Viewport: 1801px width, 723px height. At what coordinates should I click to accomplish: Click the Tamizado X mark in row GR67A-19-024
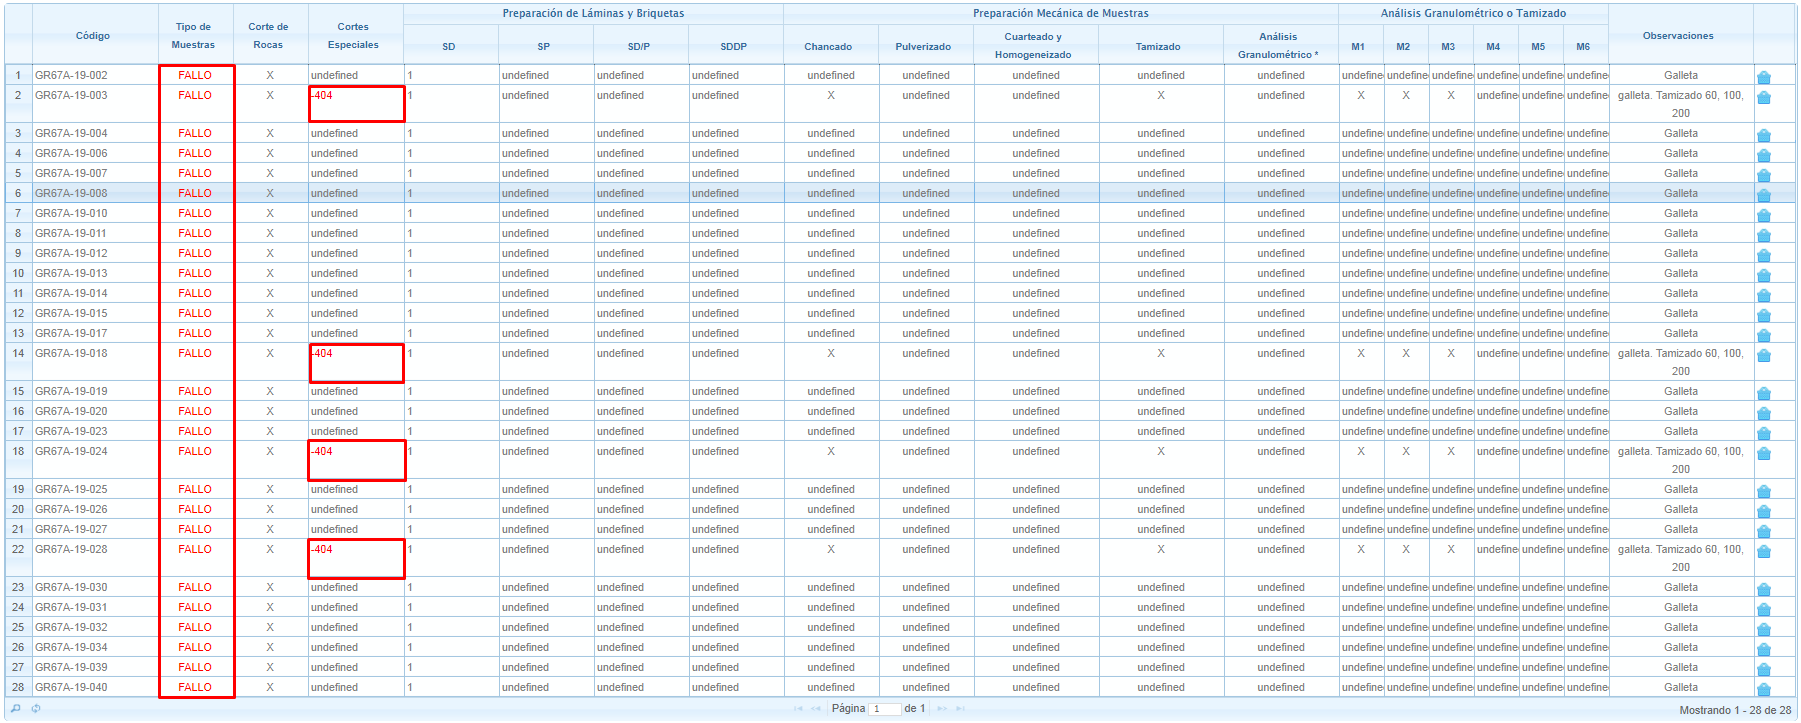(x=1161, y=451)
